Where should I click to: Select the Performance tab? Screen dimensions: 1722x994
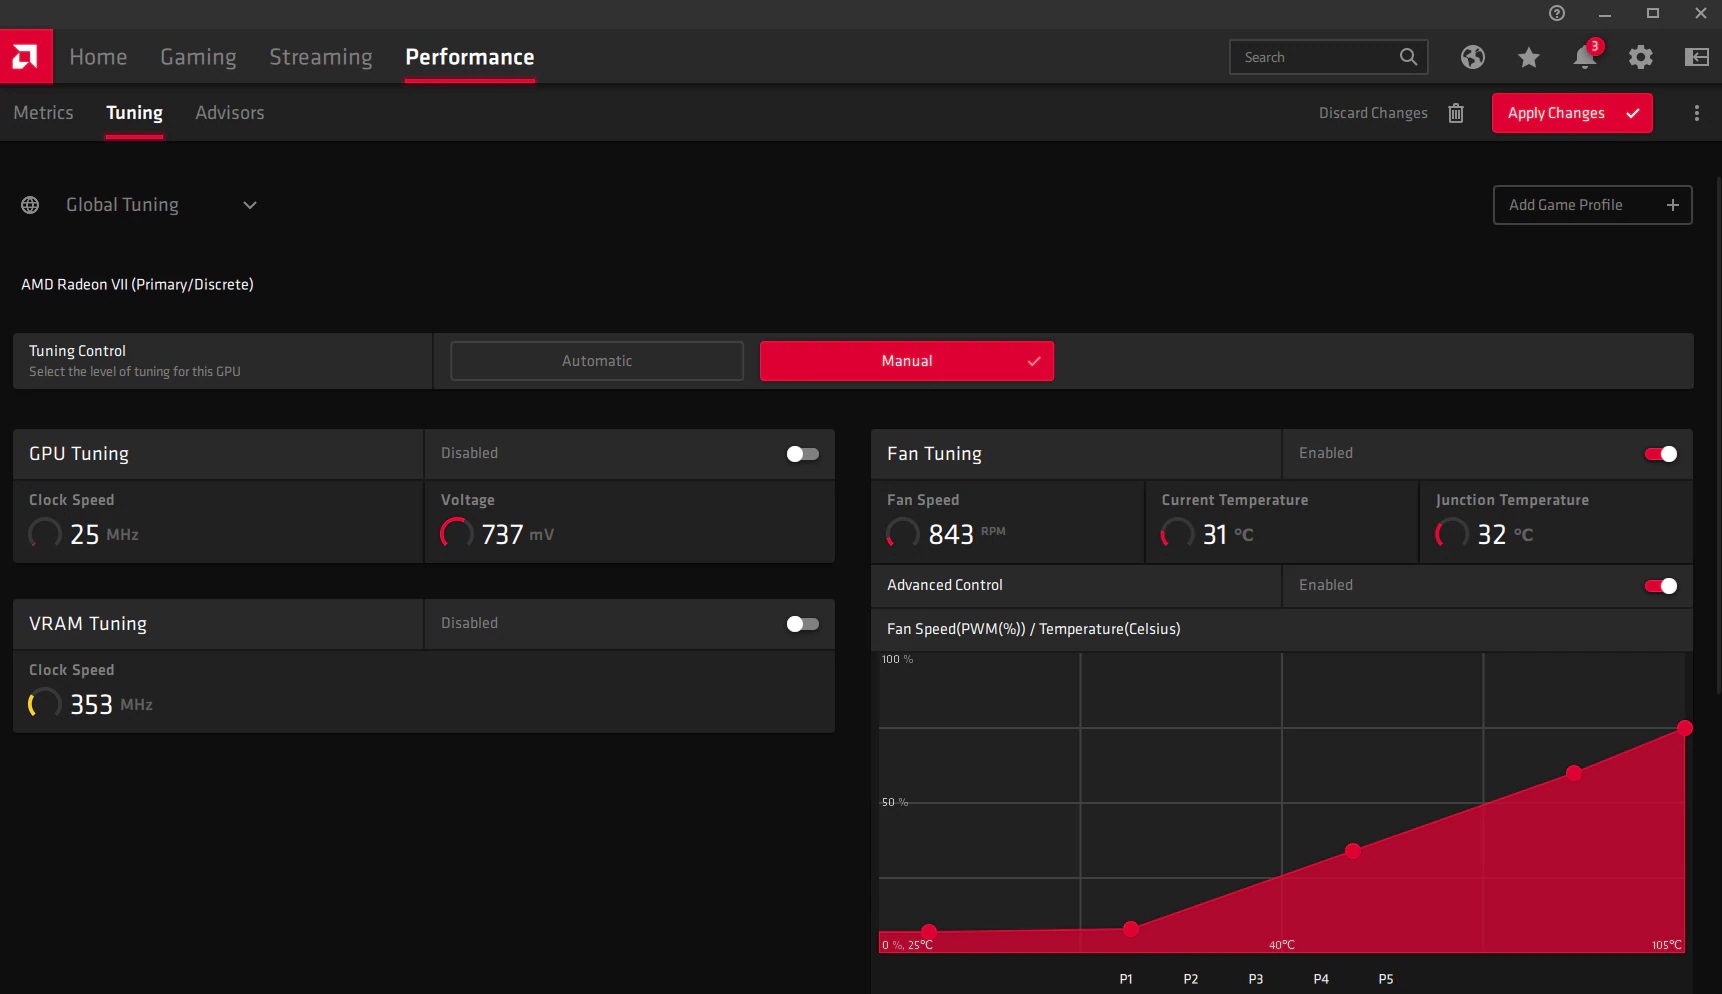pyautogui.click(x=469, y=57)
